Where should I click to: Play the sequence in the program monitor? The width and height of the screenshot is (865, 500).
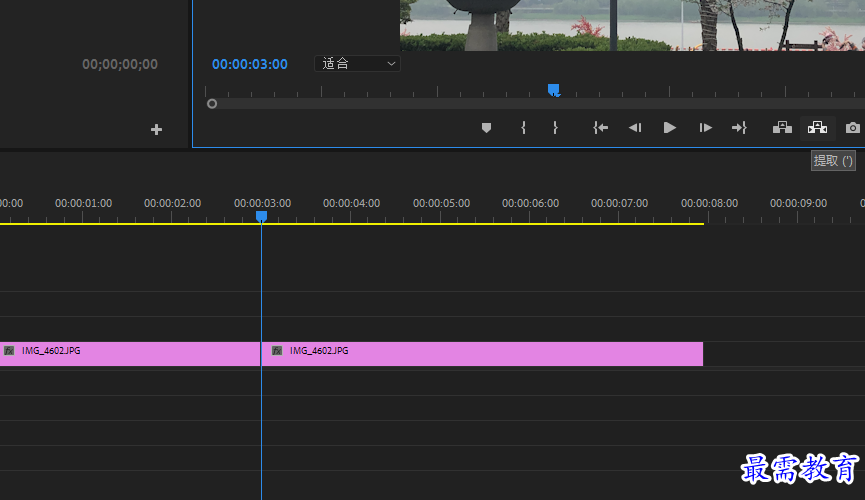(x=670, y=128)
